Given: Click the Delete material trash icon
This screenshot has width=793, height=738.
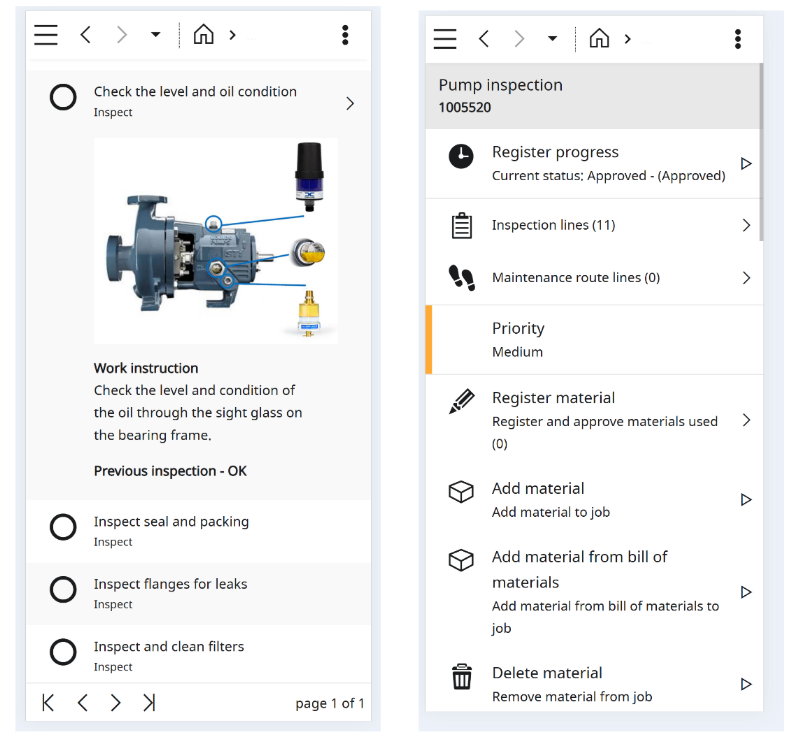Looking at the screenshot, I should 462,677.
